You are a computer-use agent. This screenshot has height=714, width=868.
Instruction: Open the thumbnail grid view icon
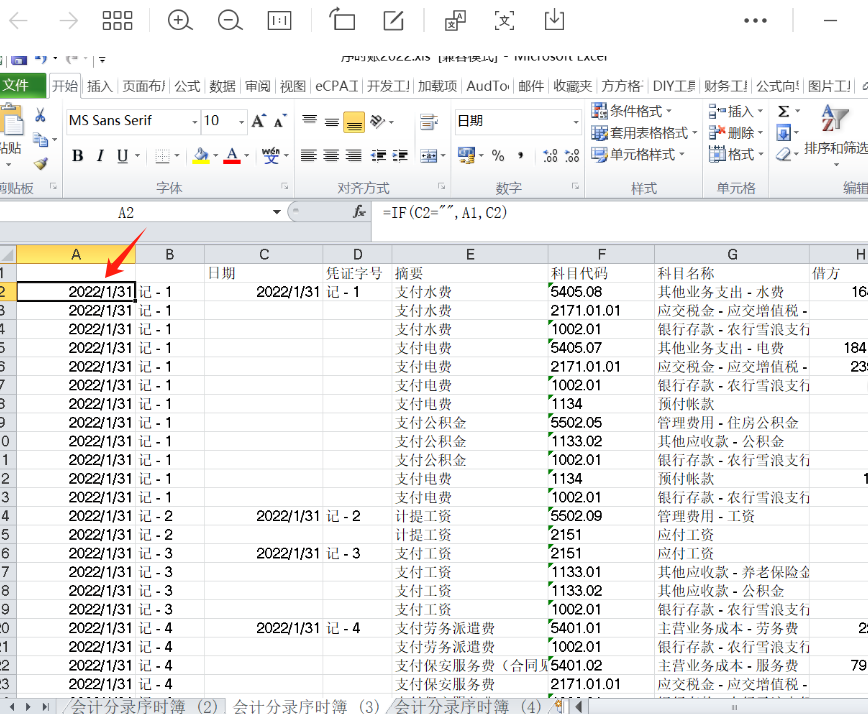point(117,20)
